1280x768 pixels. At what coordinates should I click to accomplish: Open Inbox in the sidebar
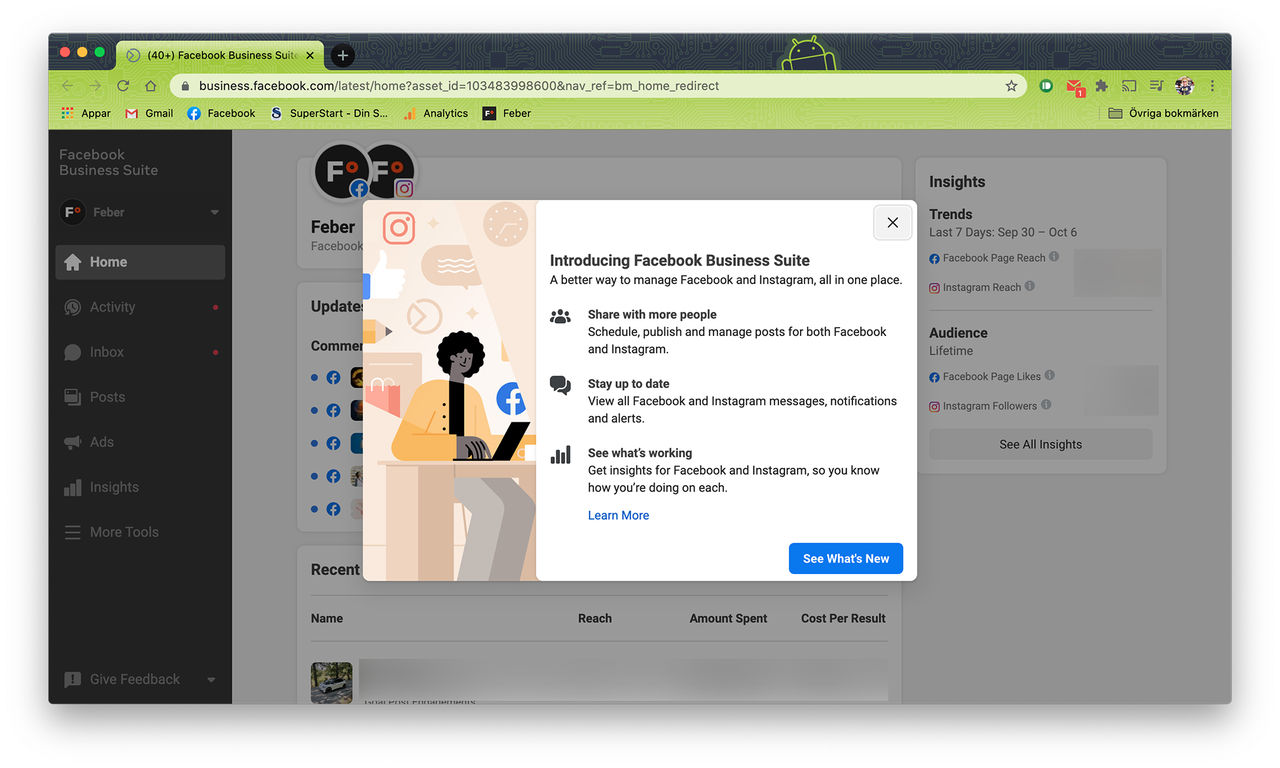tap(140, 352)
